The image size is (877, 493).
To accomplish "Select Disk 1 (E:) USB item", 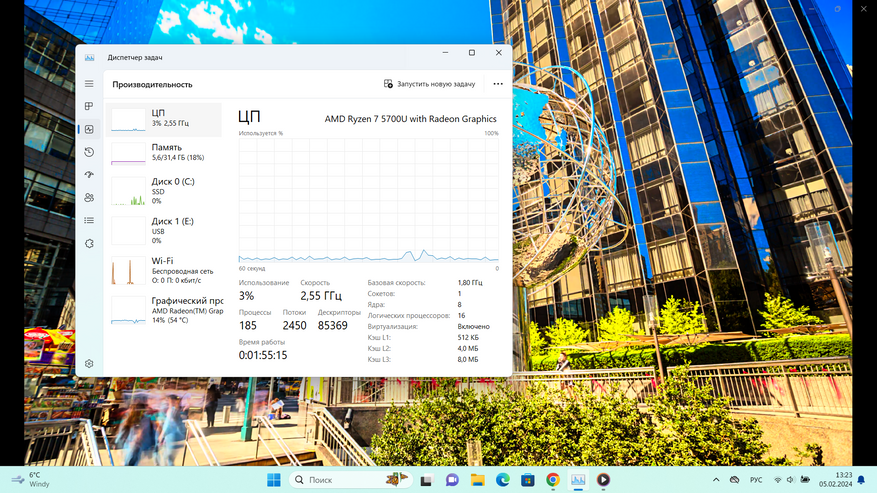I will coord(165,230).
